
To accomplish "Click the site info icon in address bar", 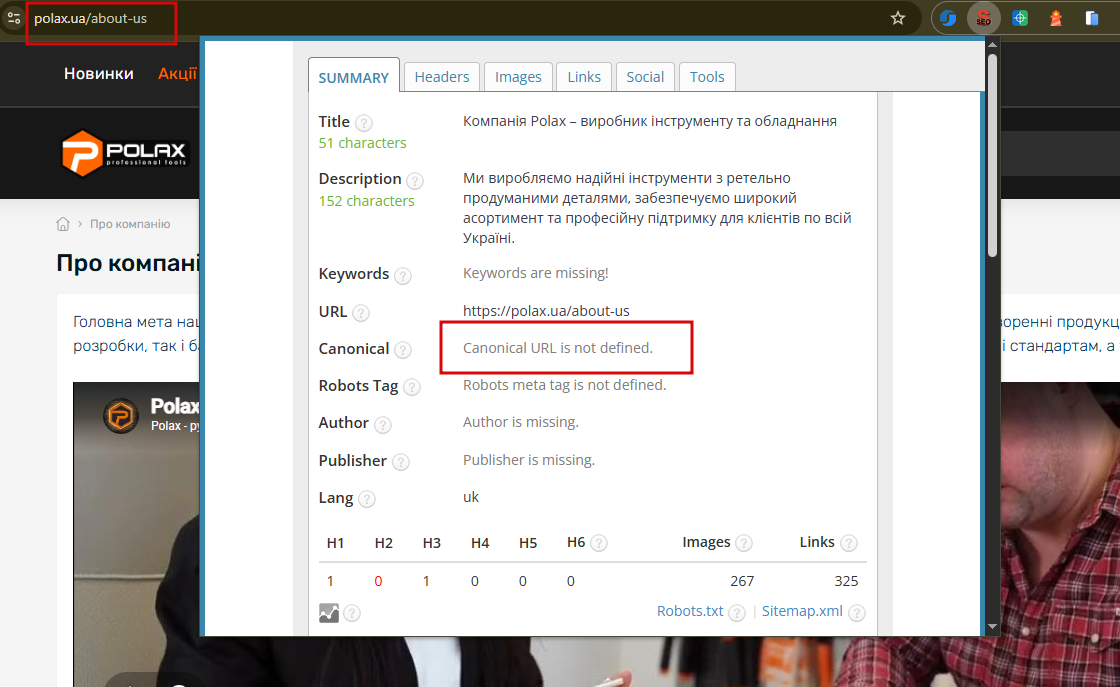I will pyautogui.click(x=14, y=19).
